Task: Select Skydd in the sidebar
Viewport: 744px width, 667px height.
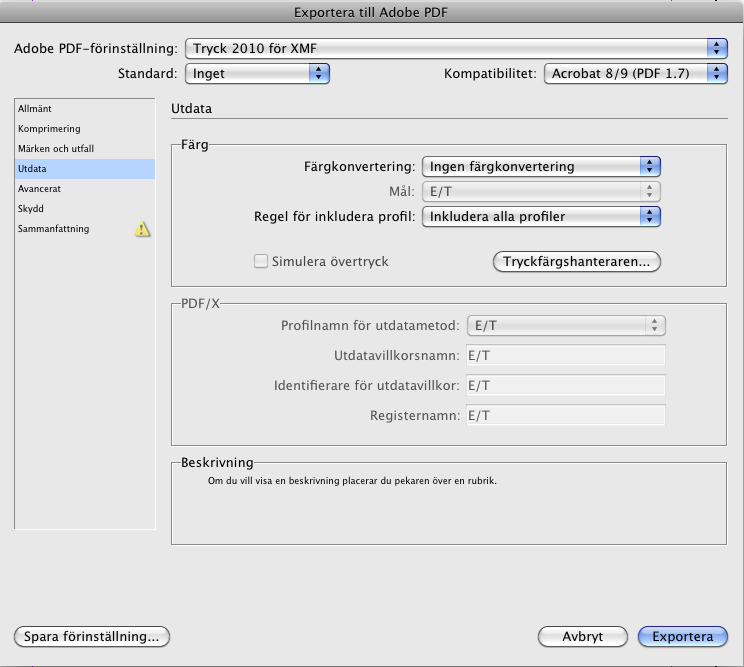Action: point(84,209)
